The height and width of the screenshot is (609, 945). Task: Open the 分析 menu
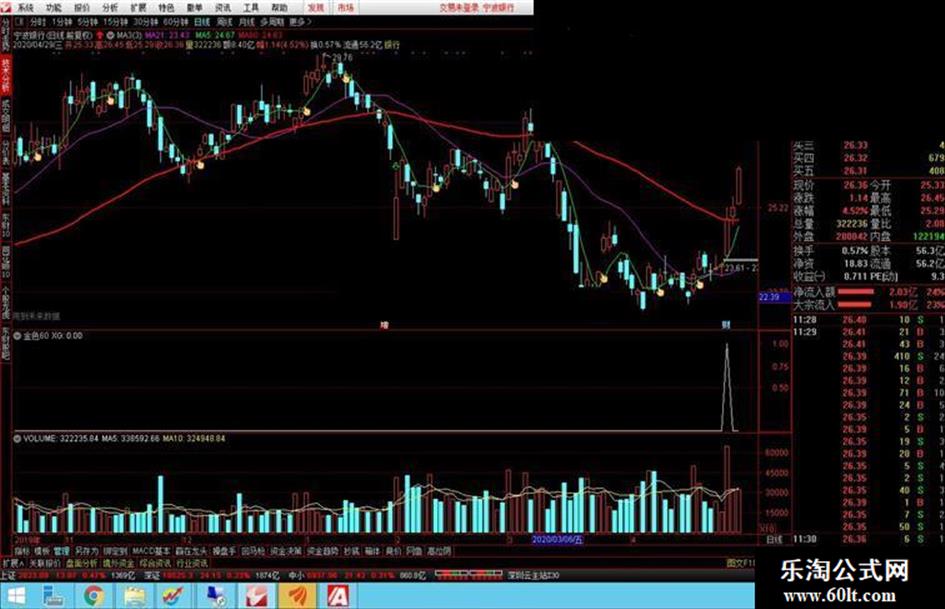pyautogui.click(x=110, y=8)
